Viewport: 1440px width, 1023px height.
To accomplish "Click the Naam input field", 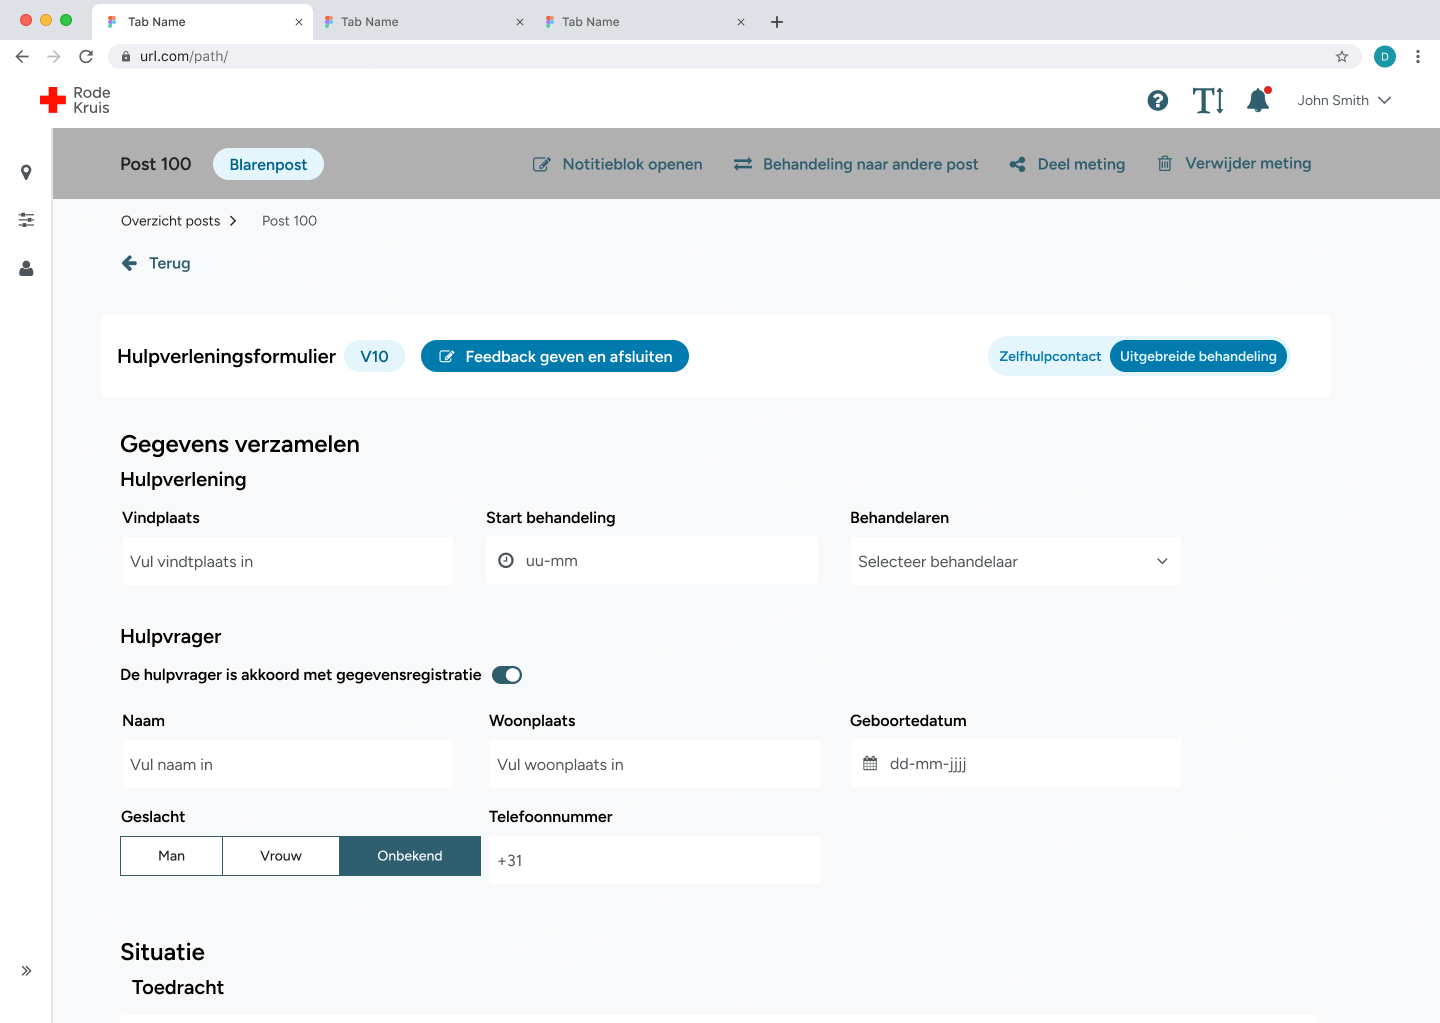I will 288,764.
